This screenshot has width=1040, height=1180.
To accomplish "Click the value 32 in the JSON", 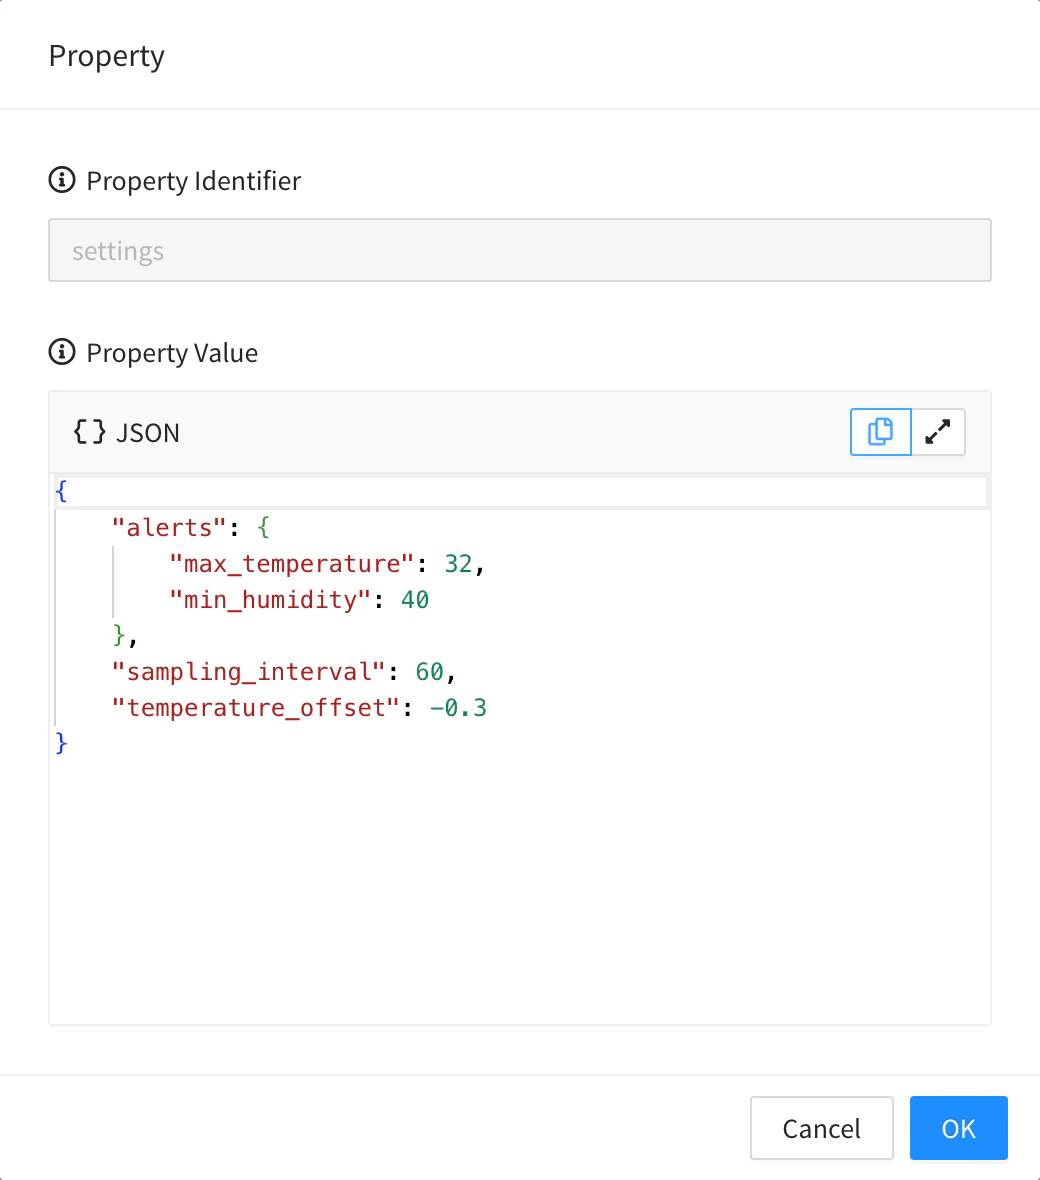I will point(458,564).
